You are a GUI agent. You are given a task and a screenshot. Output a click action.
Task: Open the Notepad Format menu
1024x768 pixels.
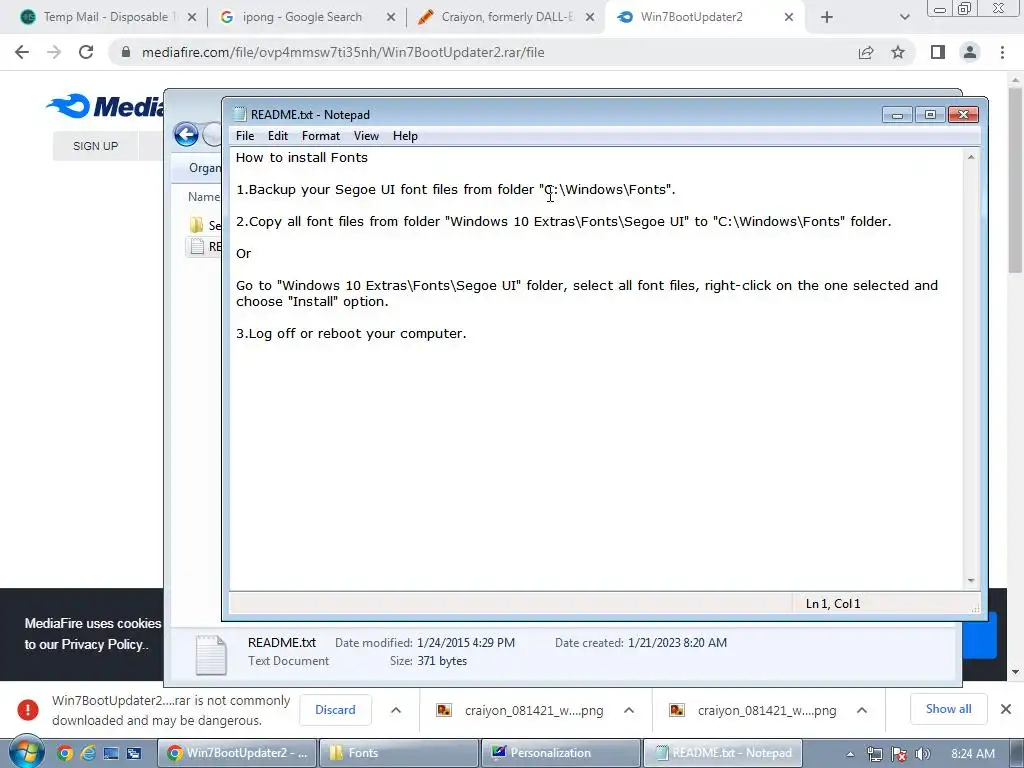[x=321, y=136]
